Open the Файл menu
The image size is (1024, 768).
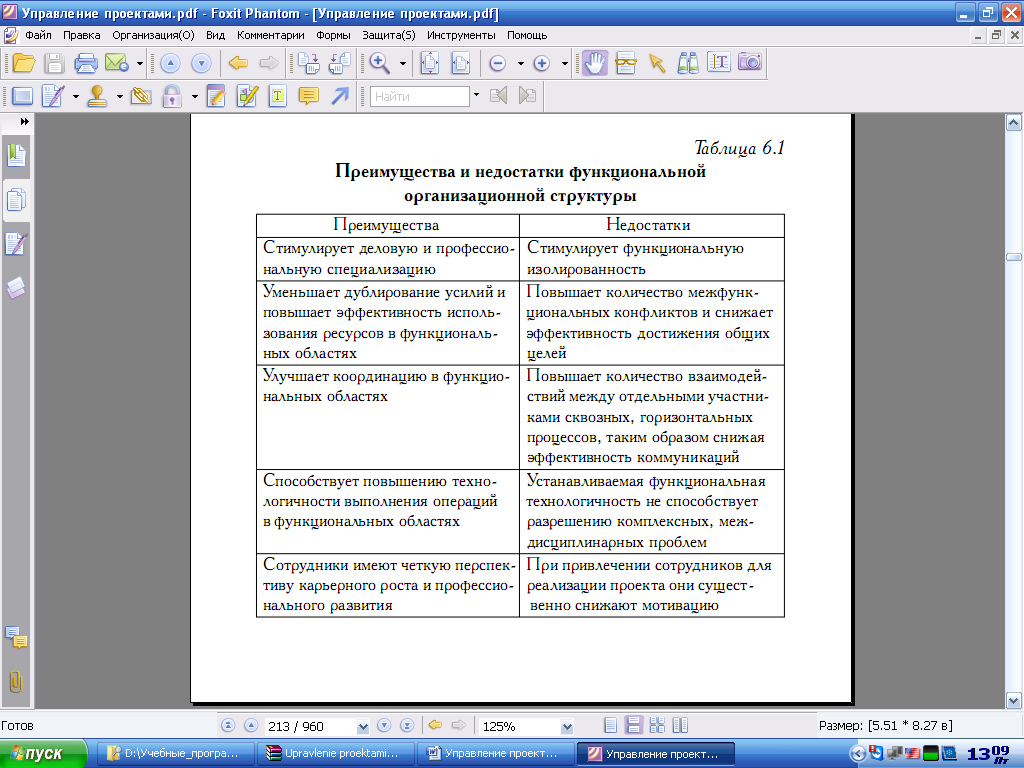(x=39, y=35)
